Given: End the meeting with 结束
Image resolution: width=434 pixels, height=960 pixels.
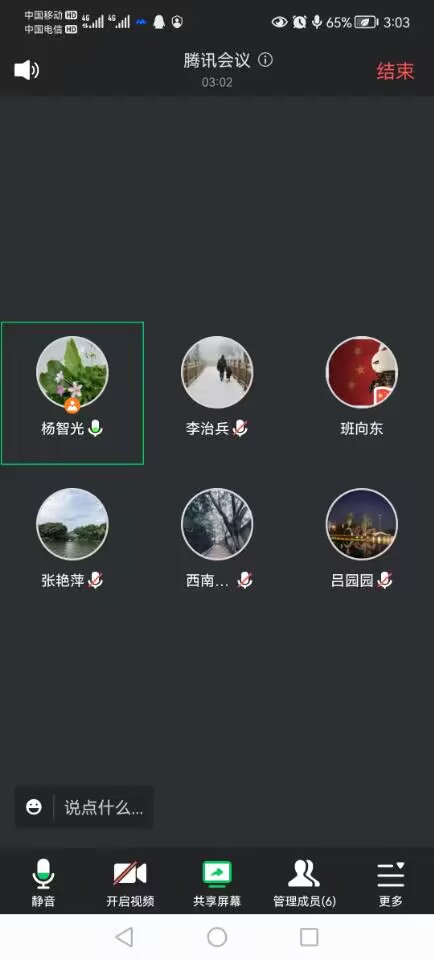Looking at the screenshot, I should point(395,71).
